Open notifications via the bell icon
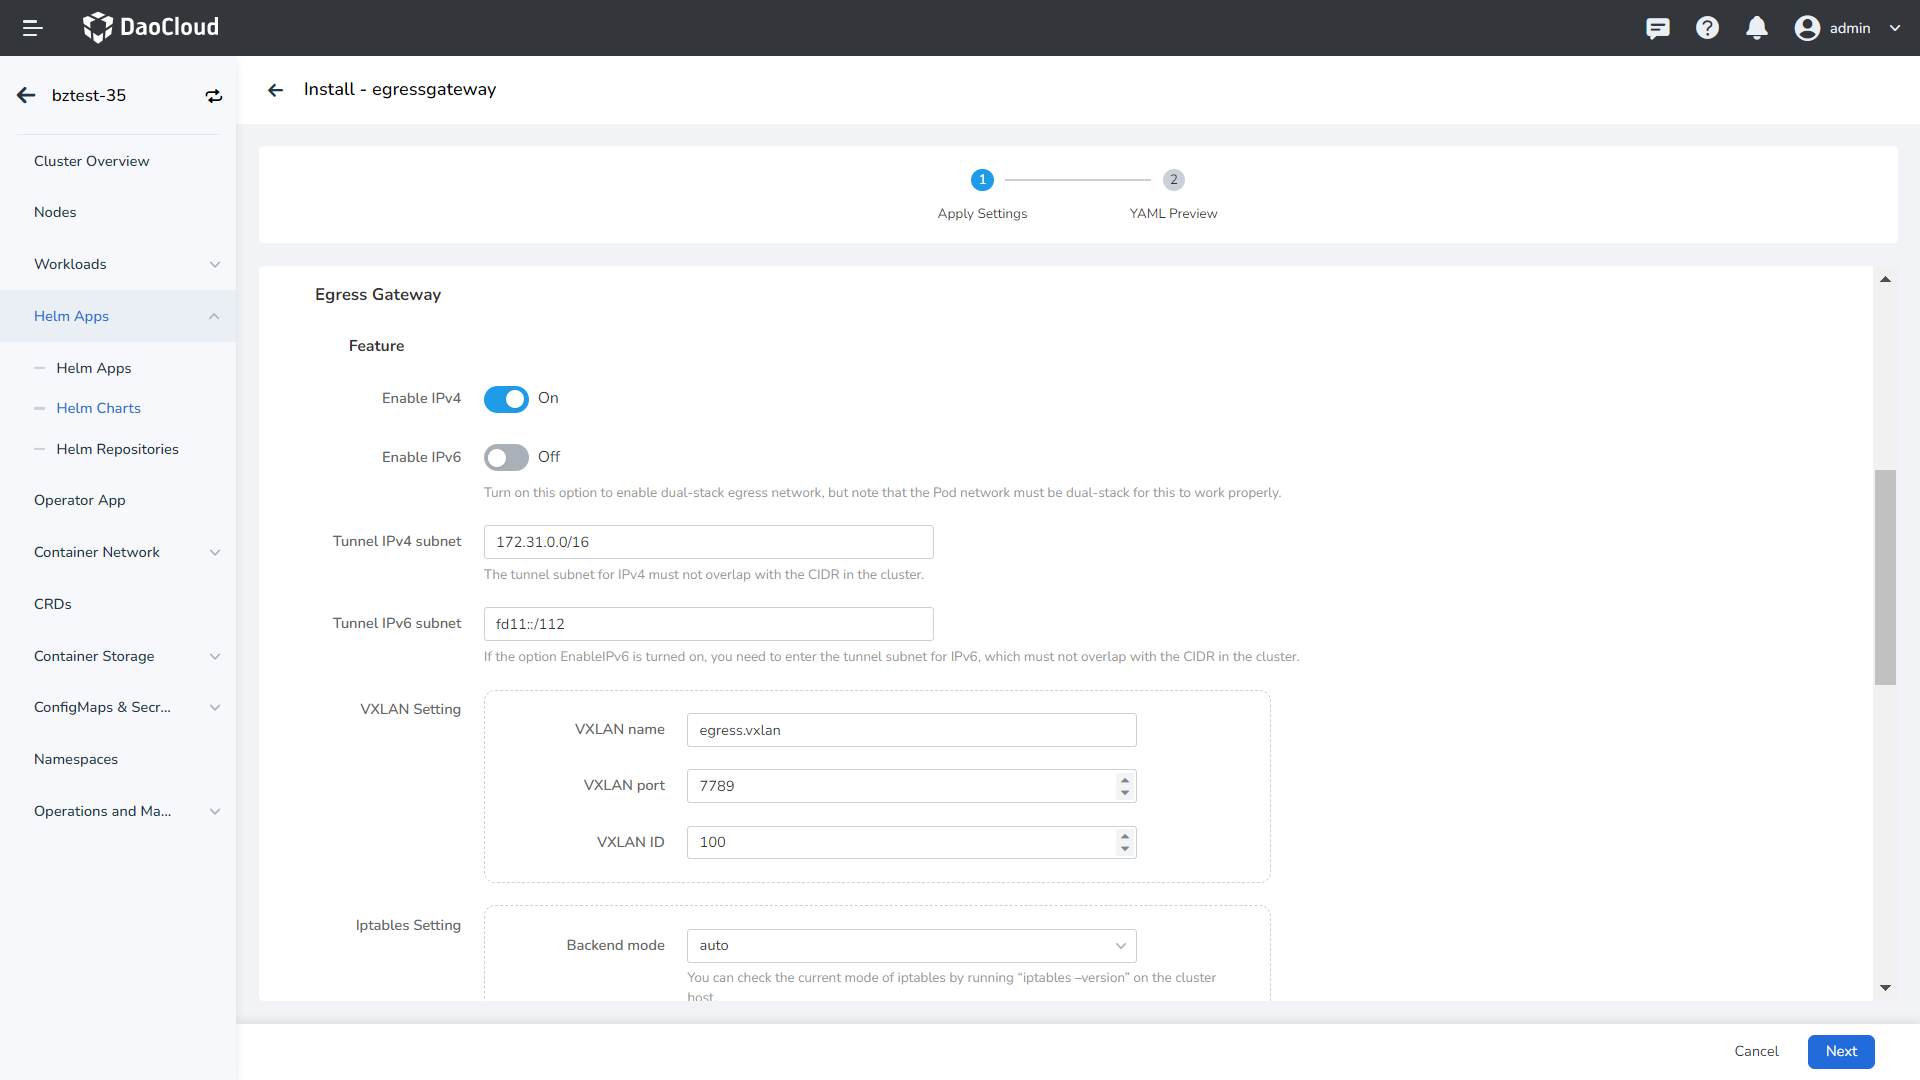Image resolution: width=1920 pixels, height=1080 pixels. [1757, 27]
